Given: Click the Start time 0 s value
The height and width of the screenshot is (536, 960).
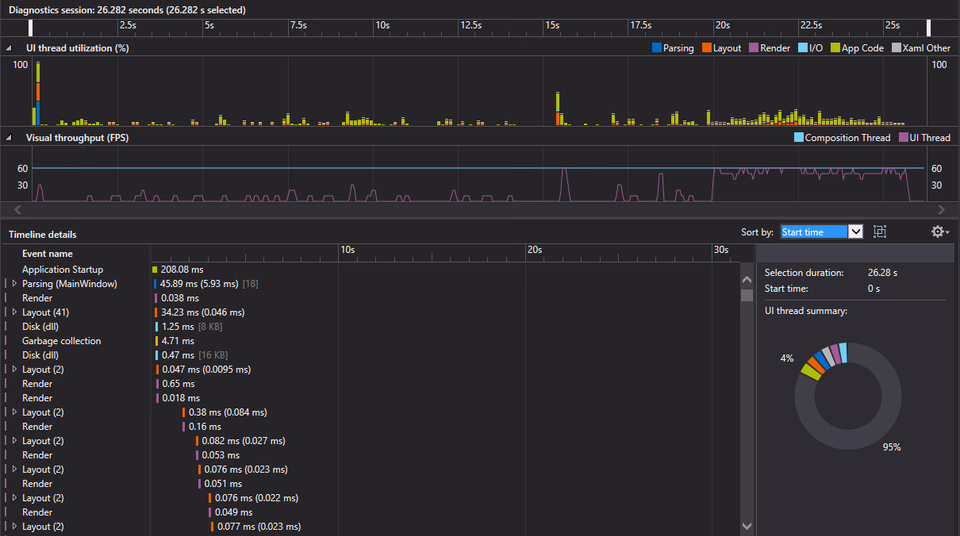Looking at the screenshot, I should pos(874,289).
